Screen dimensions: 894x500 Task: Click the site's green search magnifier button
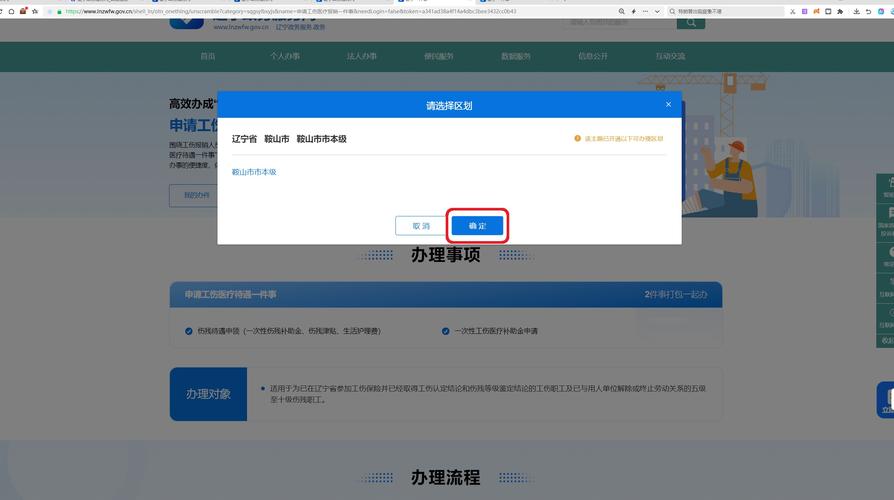pyautogui.click(x=691, y=23)
